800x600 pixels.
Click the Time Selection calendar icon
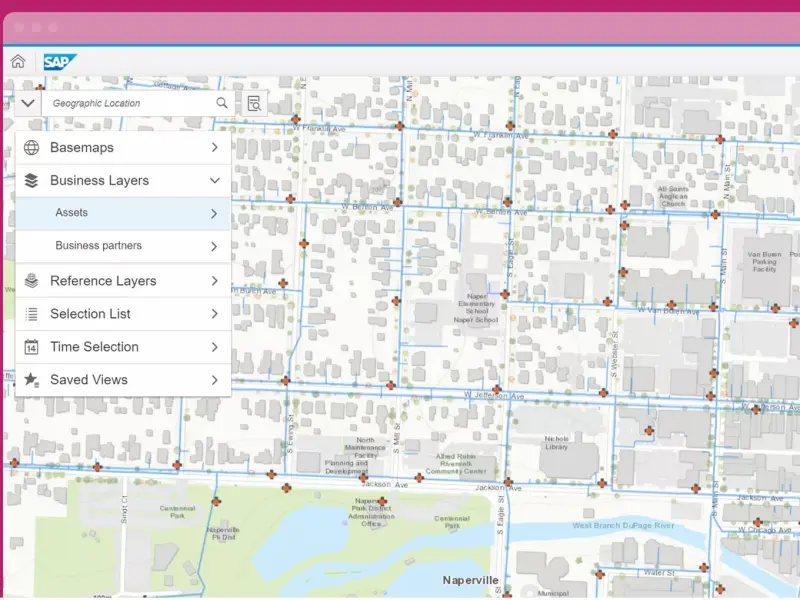point(32,347)
